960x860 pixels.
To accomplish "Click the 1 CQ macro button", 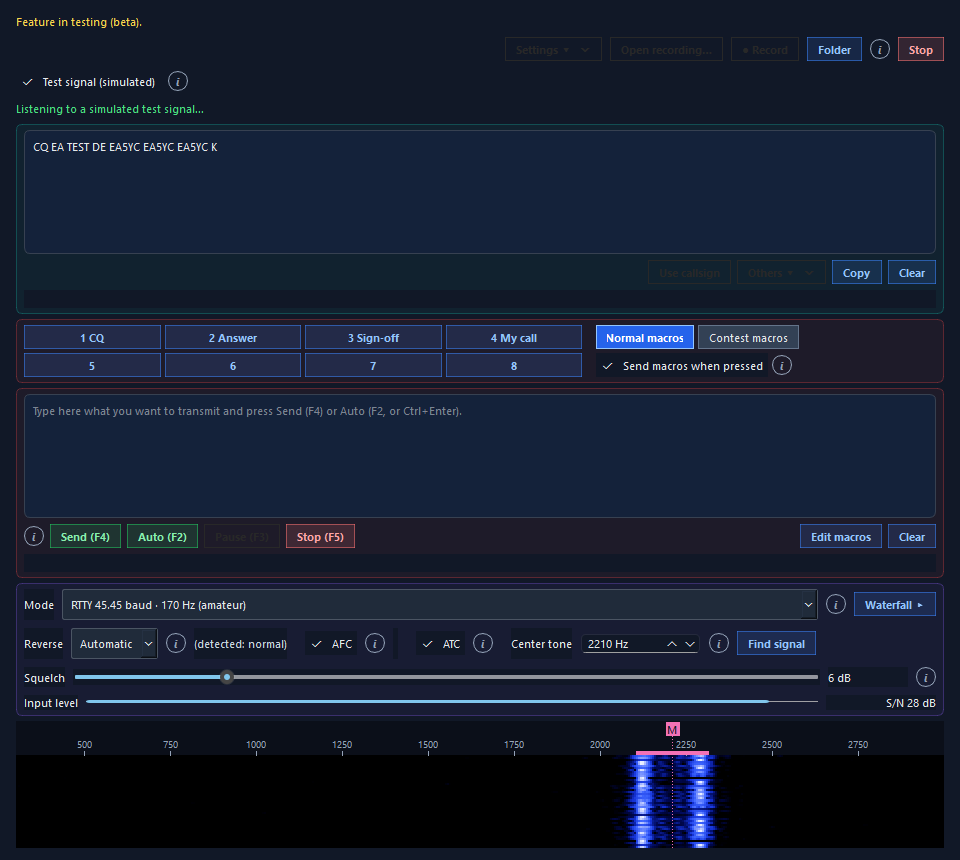I will 92,338.
